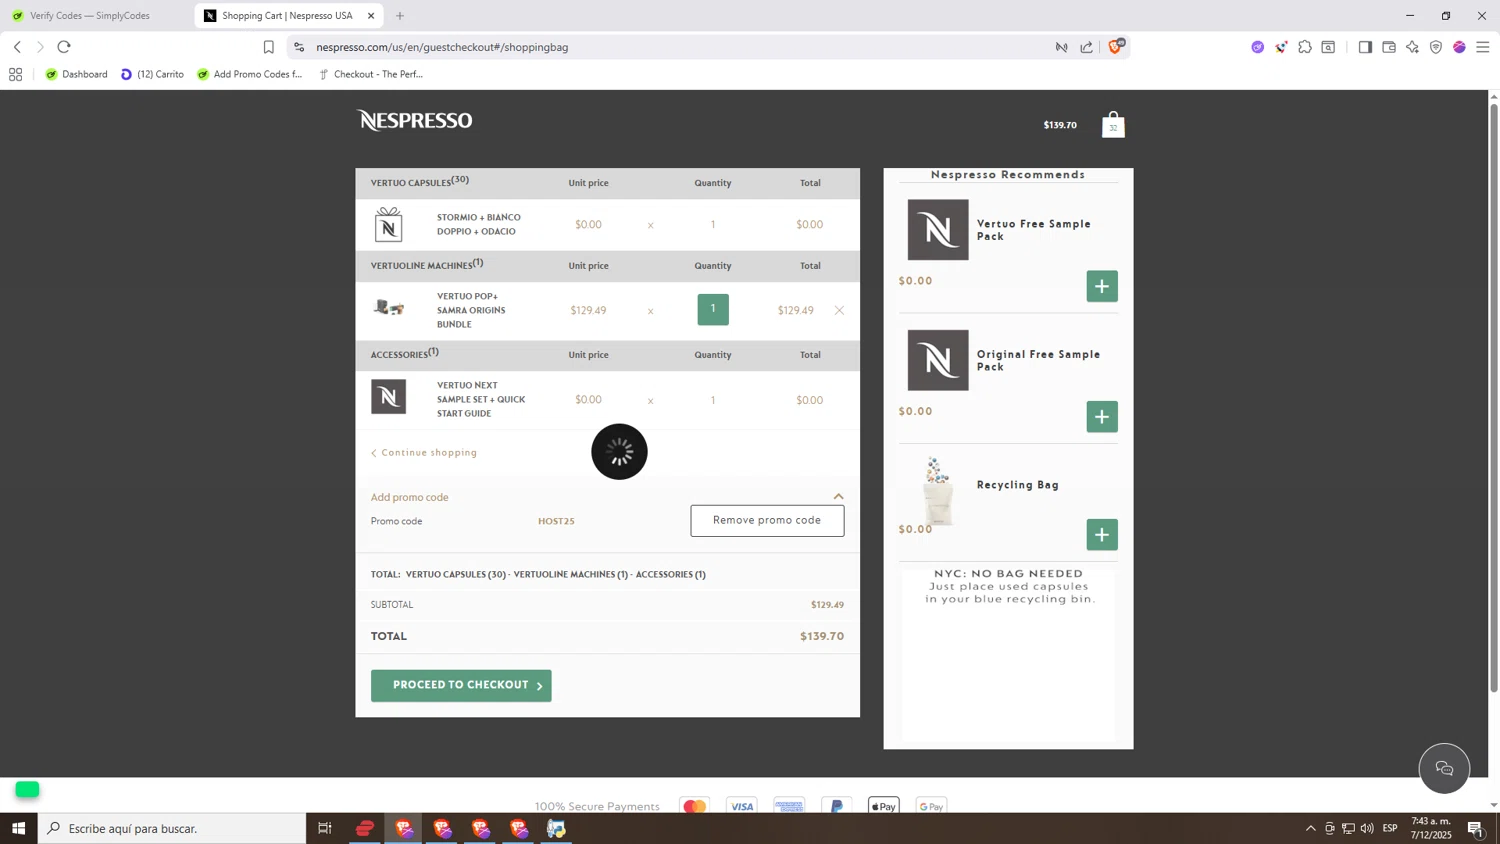Viewport: 1500px width, 844px height.
Task: Select the Shopping Cart | Nespresso USA tab
Action: [x=287, y=16]
